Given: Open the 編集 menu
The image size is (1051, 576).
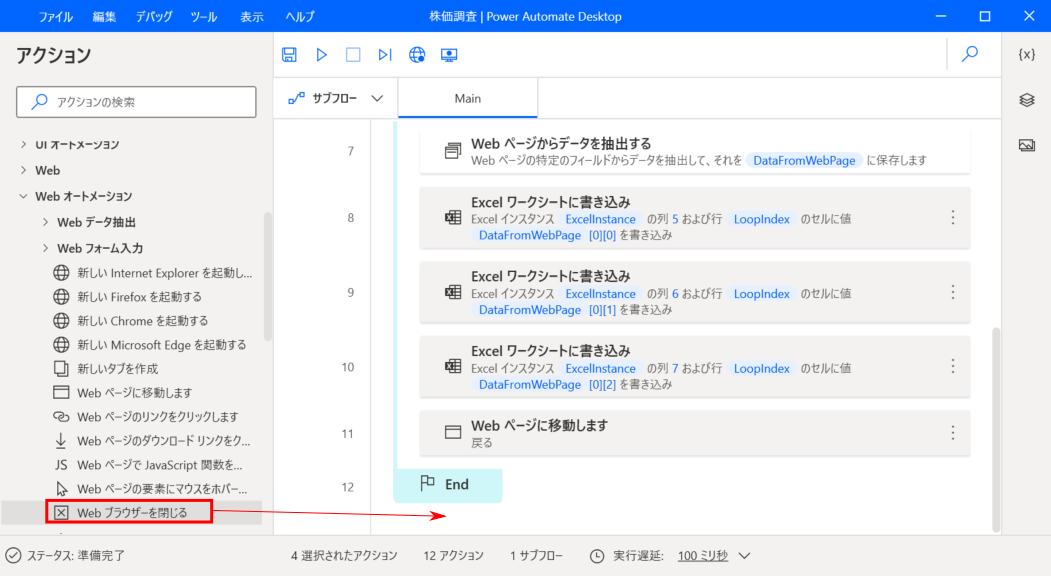Looking at the screenshot, I should (104, 17).
